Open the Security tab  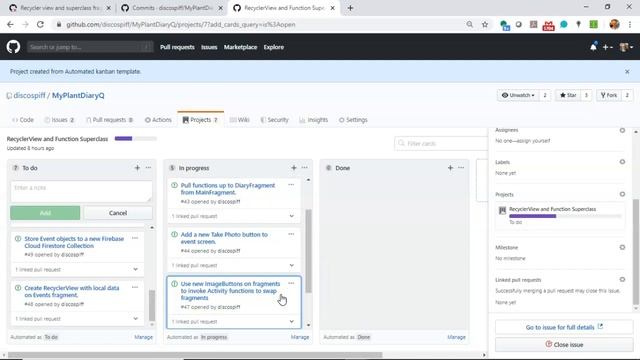point(274,120)
